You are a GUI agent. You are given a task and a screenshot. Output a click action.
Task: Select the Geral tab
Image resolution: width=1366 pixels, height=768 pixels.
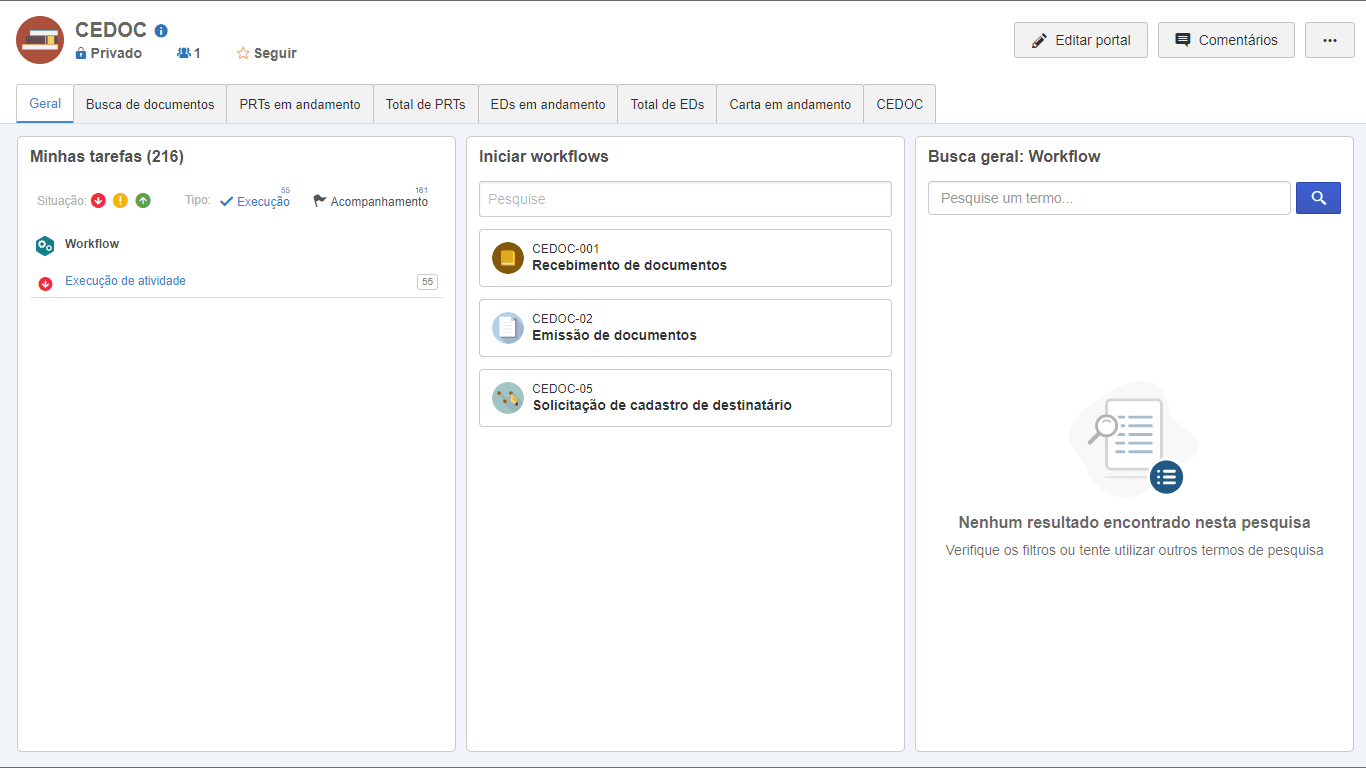click(x=45, y=103)
